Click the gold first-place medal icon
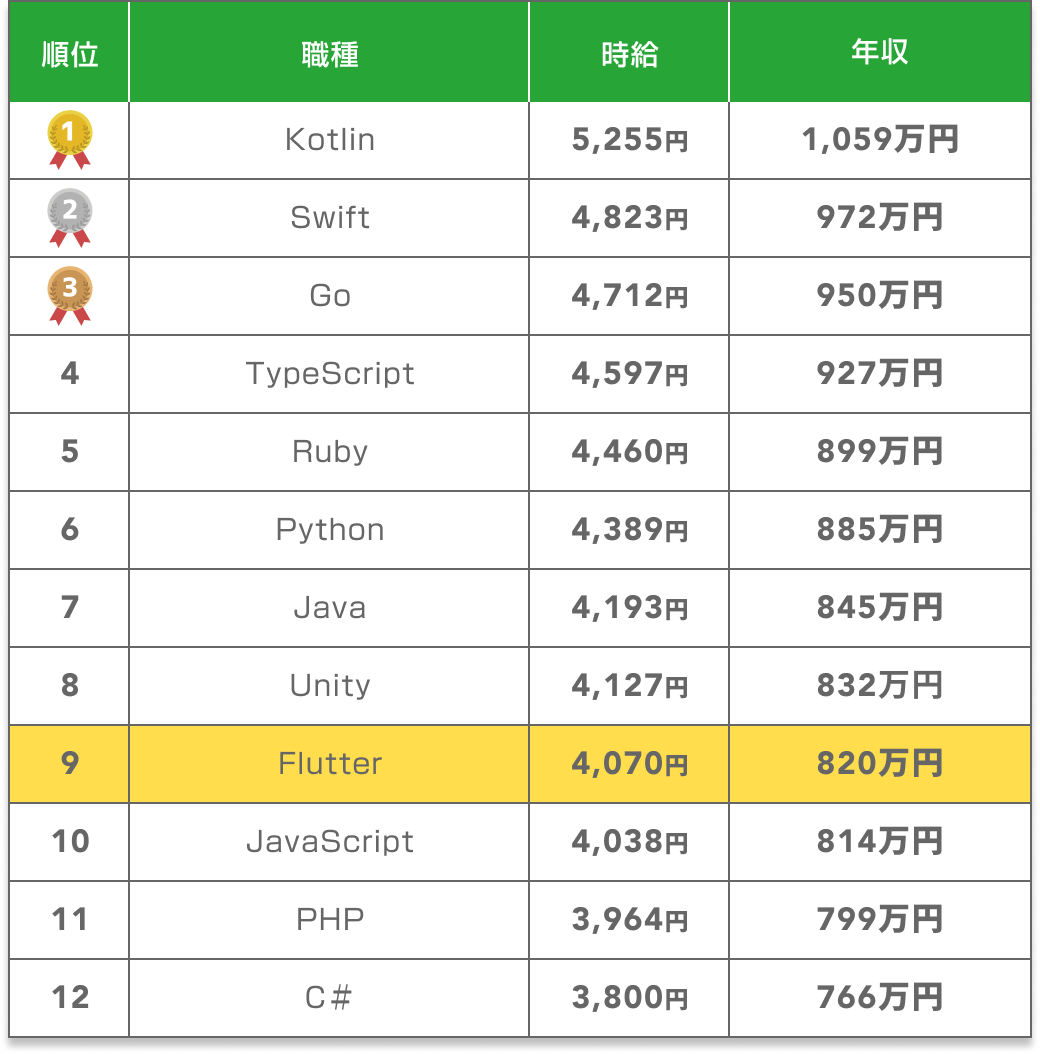Image resolution: width=1040 pixels, height=1054 pixels. [70, 138]
